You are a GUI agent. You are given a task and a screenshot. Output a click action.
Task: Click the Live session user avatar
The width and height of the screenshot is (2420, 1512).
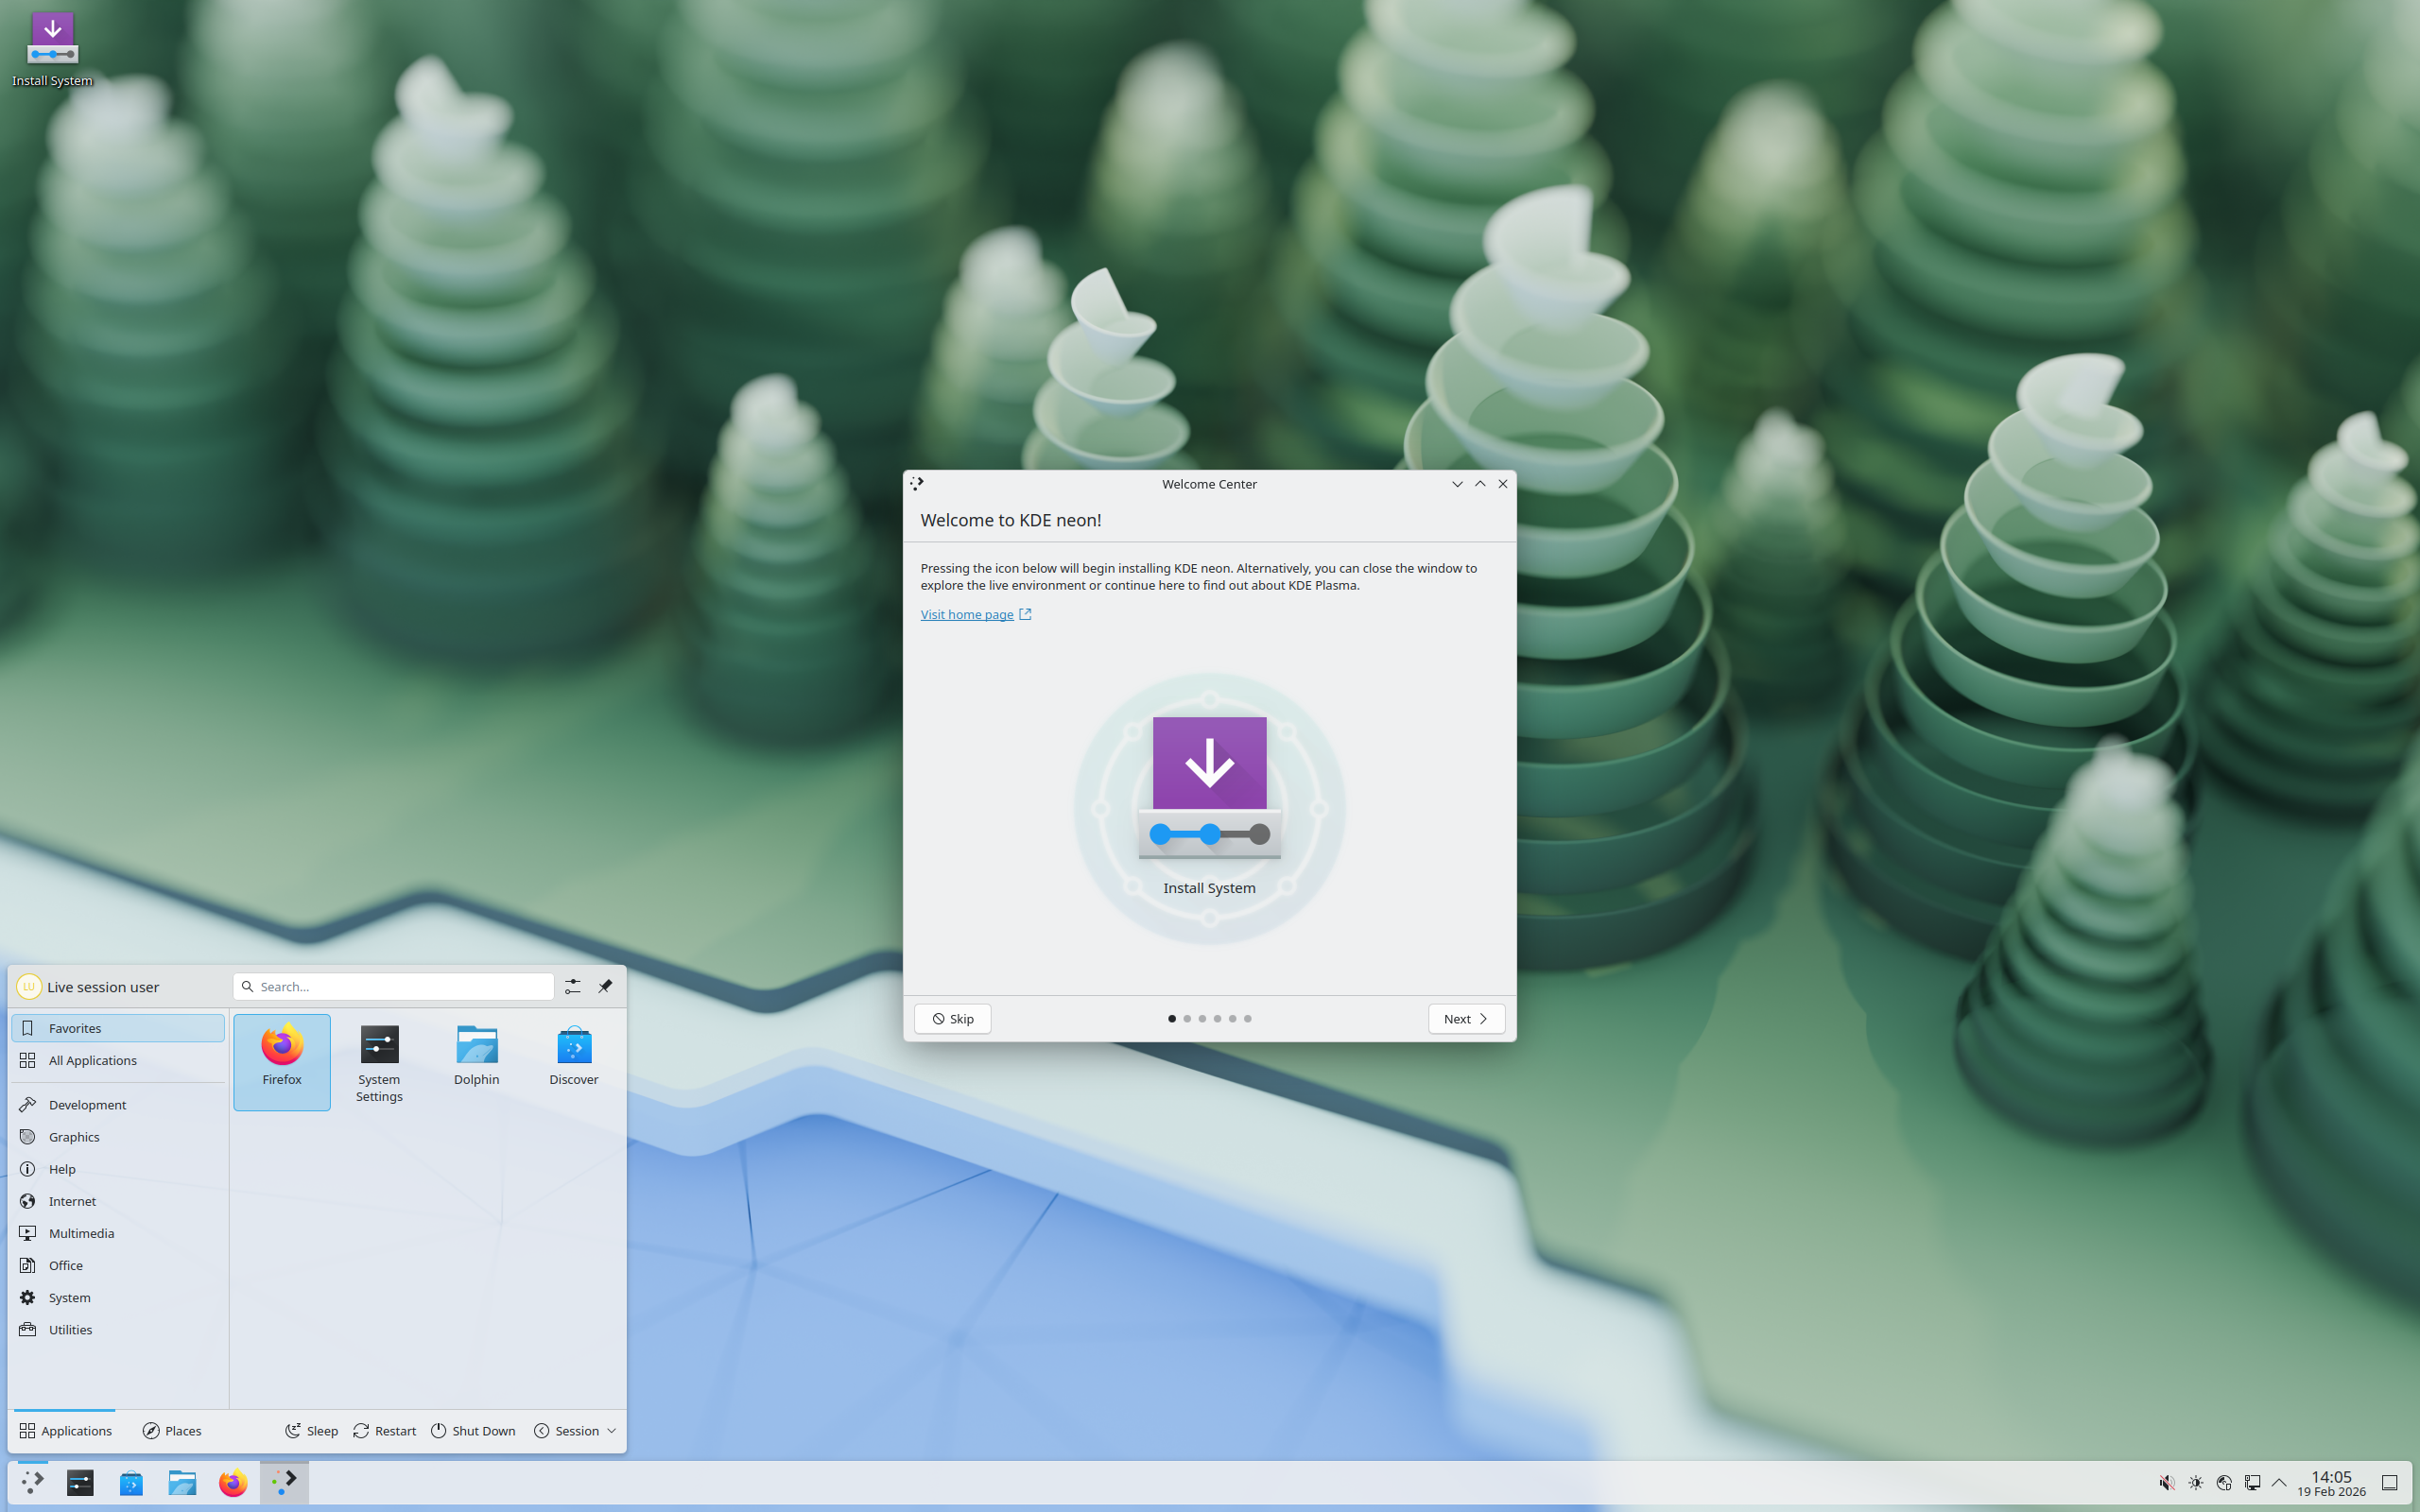(x=29, y=986)
